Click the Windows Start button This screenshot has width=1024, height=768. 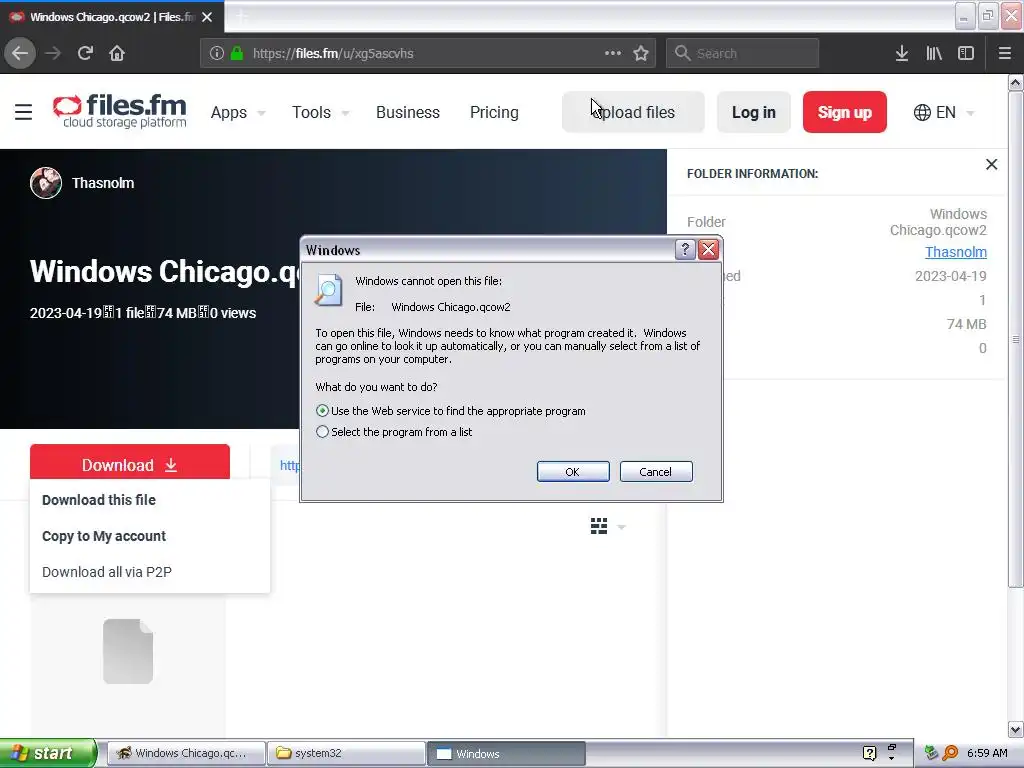click(x=48, y=753)
